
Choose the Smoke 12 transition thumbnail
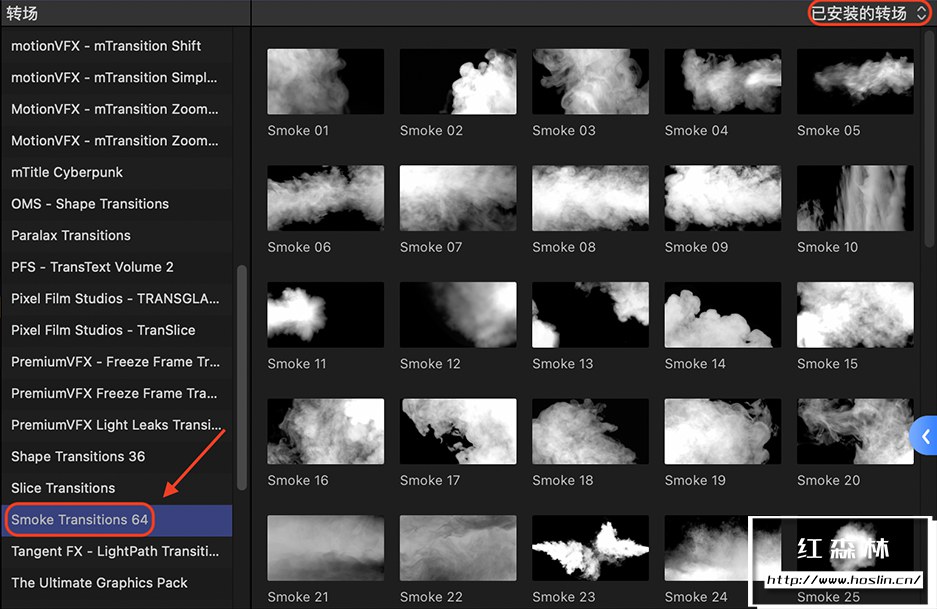pos(458,314)
